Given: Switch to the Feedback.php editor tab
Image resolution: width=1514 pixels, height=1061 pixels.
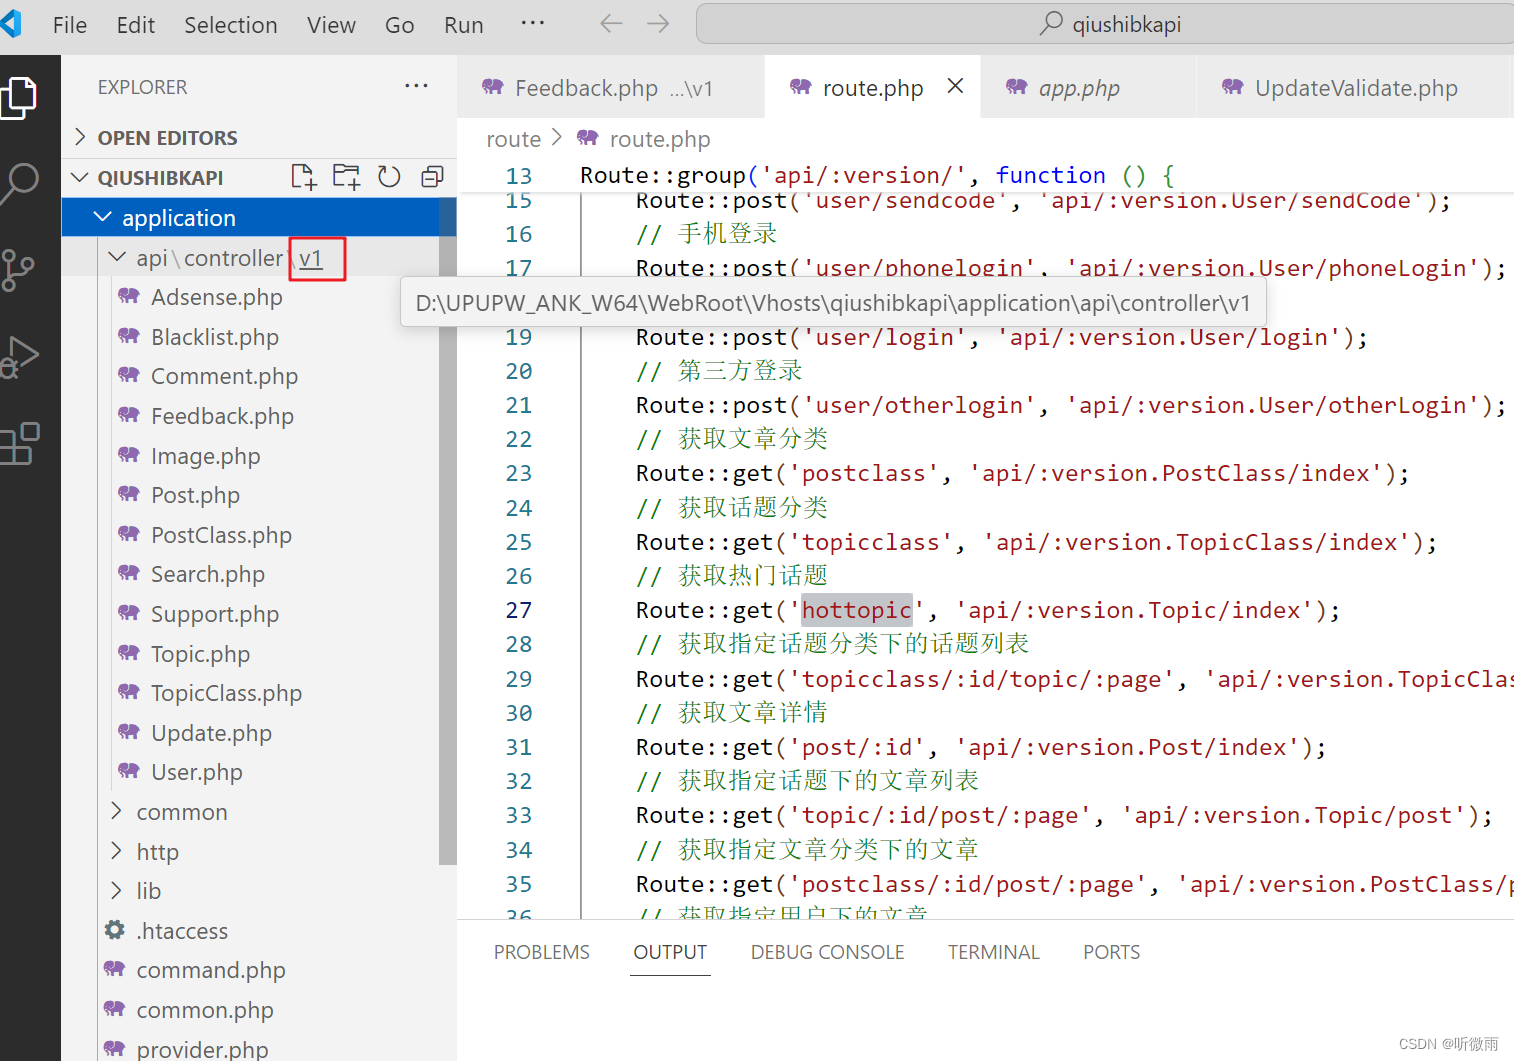Looking at the screenshot, I should tap(611, 88).
